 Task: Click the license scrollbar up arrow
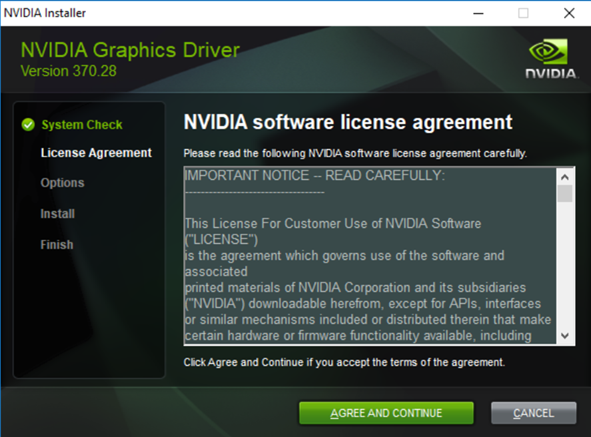click(x=565, y=176)
